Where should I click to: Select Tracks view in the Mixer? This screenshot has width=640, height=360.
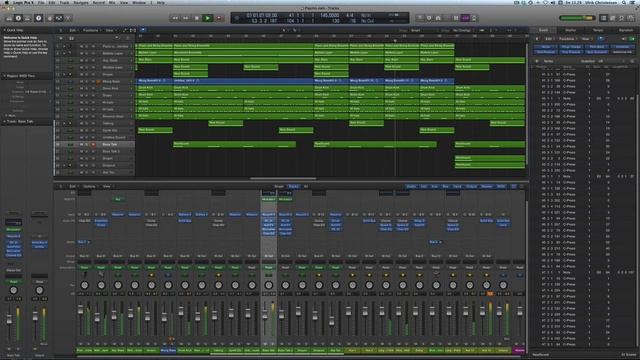coord(293,187)
